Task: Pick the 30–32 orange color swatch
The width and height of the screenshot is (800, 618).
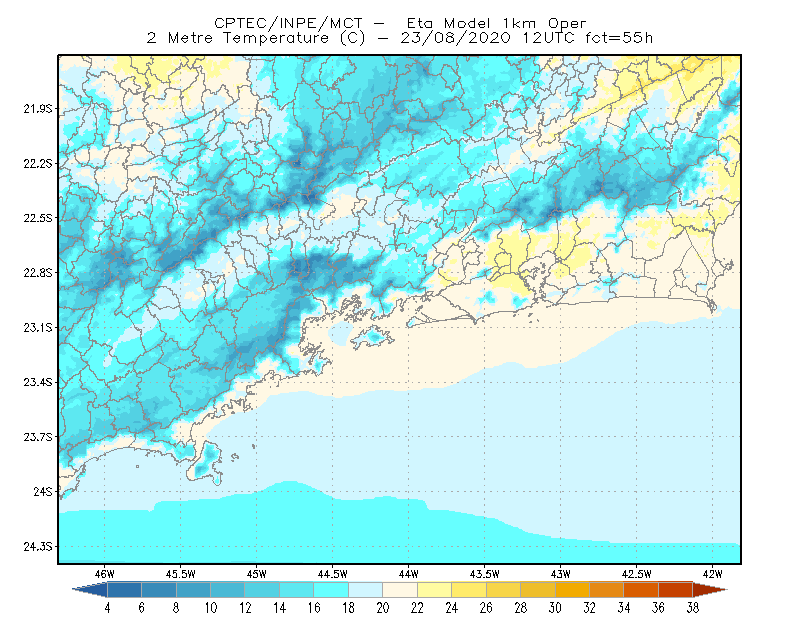Action: (572, 590)
